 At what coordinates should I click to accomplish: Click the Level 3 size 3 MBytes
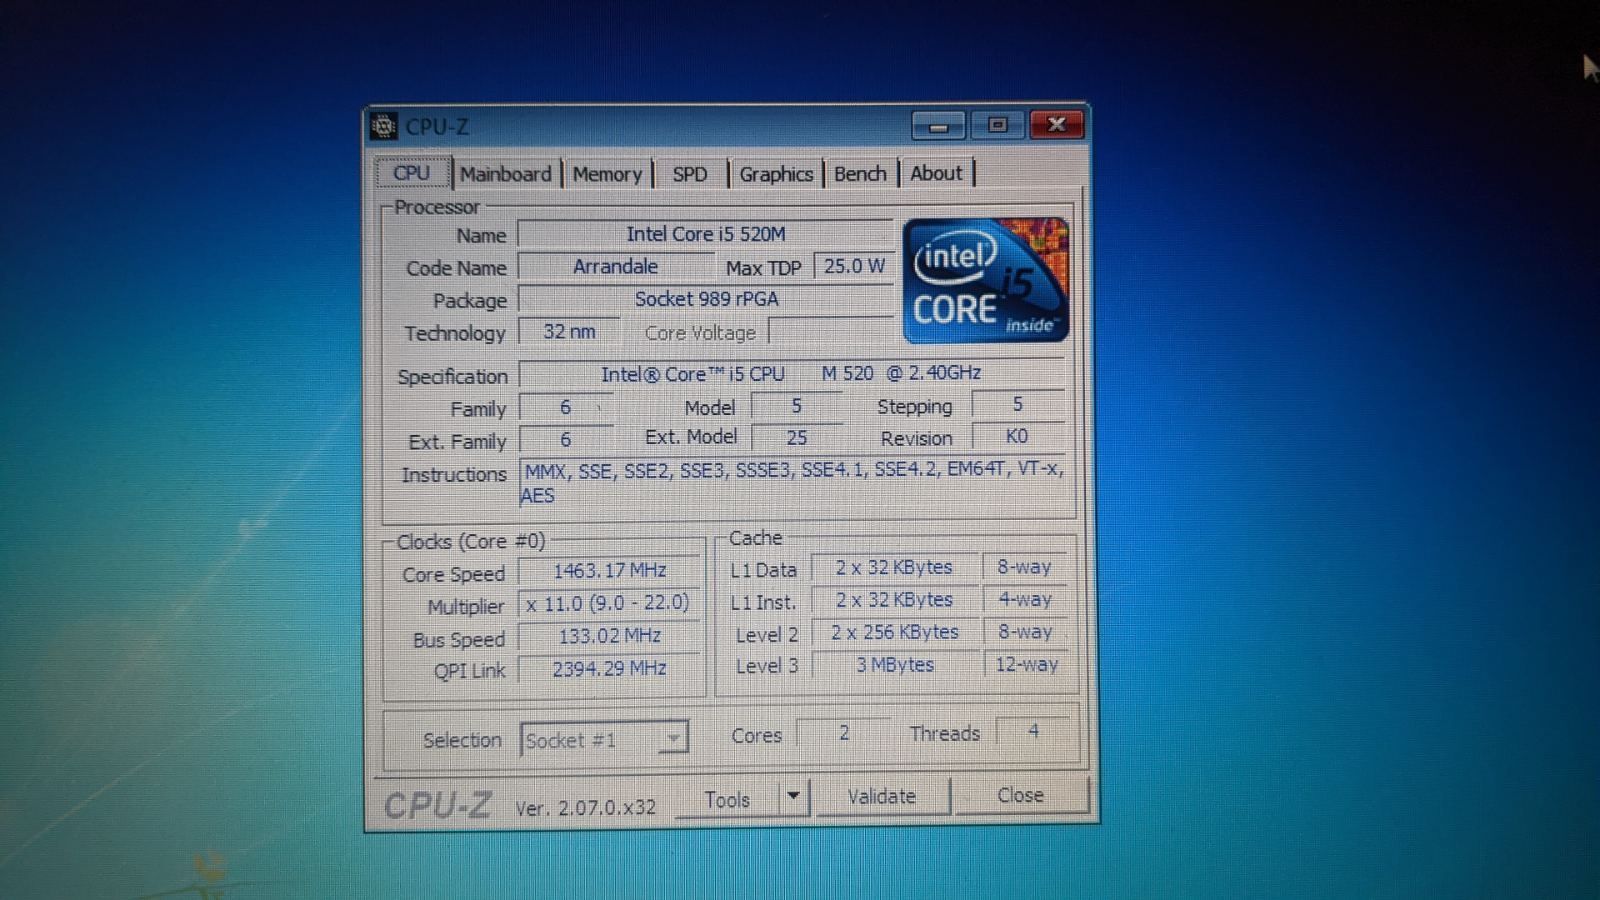[894, 665]
